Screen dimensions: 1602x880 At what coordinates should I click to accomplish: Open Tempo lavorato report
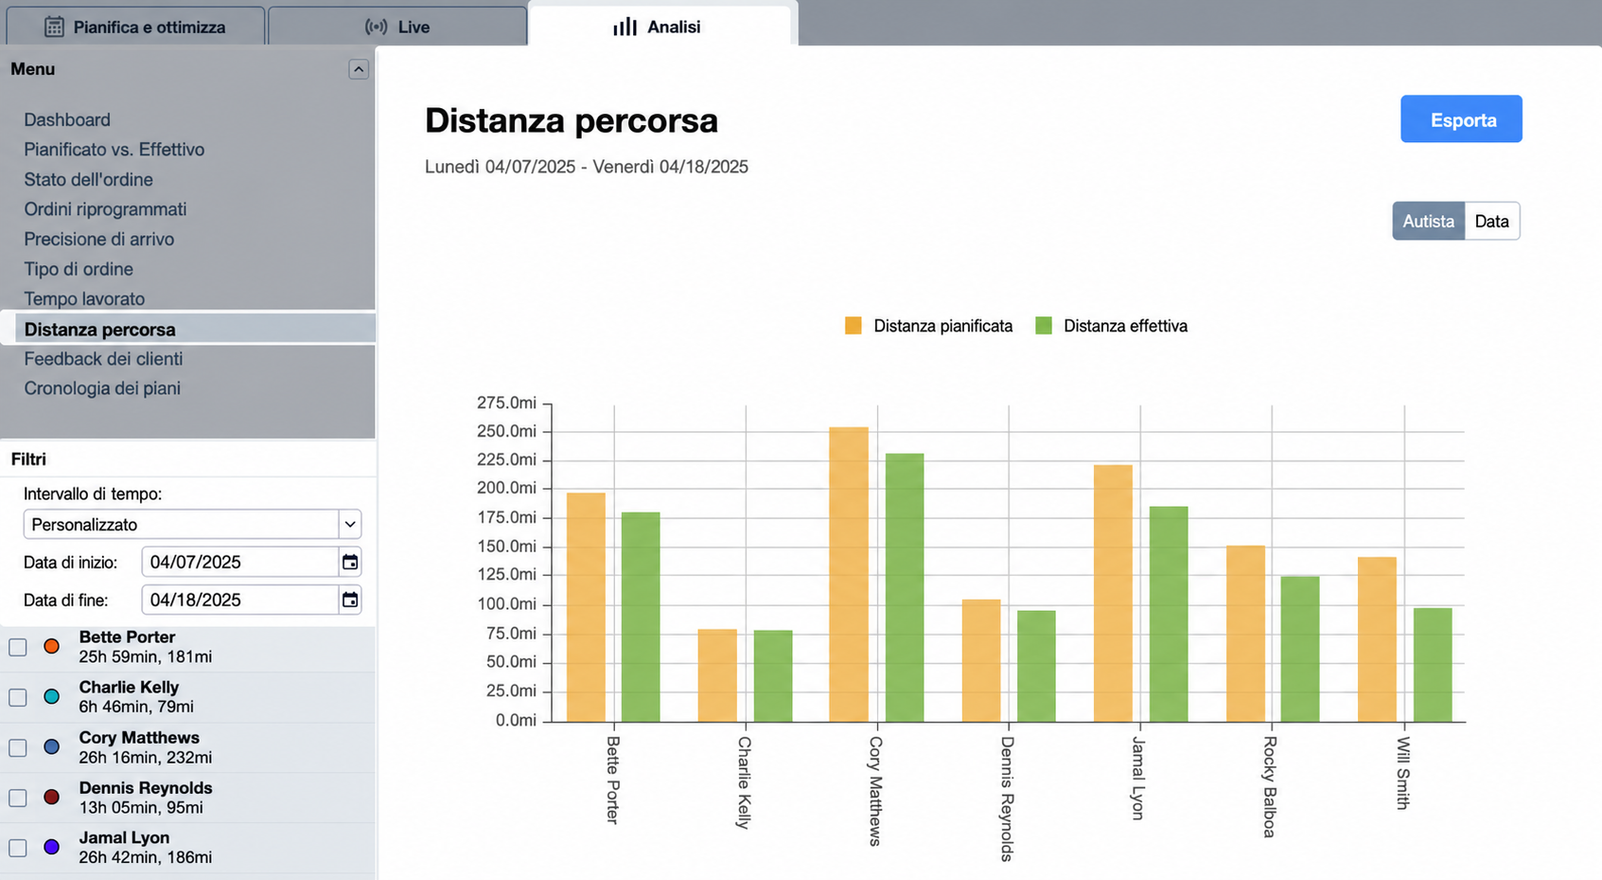[x=84, y=299]
